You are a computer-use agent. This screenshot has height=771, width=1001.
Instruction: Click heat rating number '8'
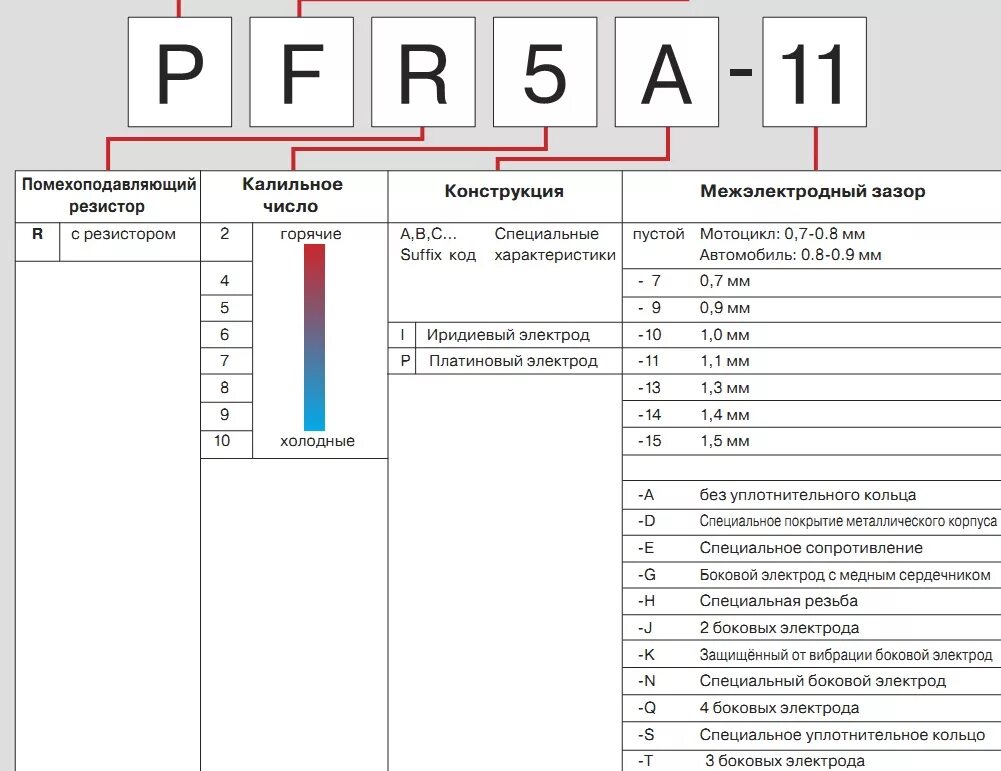coord(225,387)
